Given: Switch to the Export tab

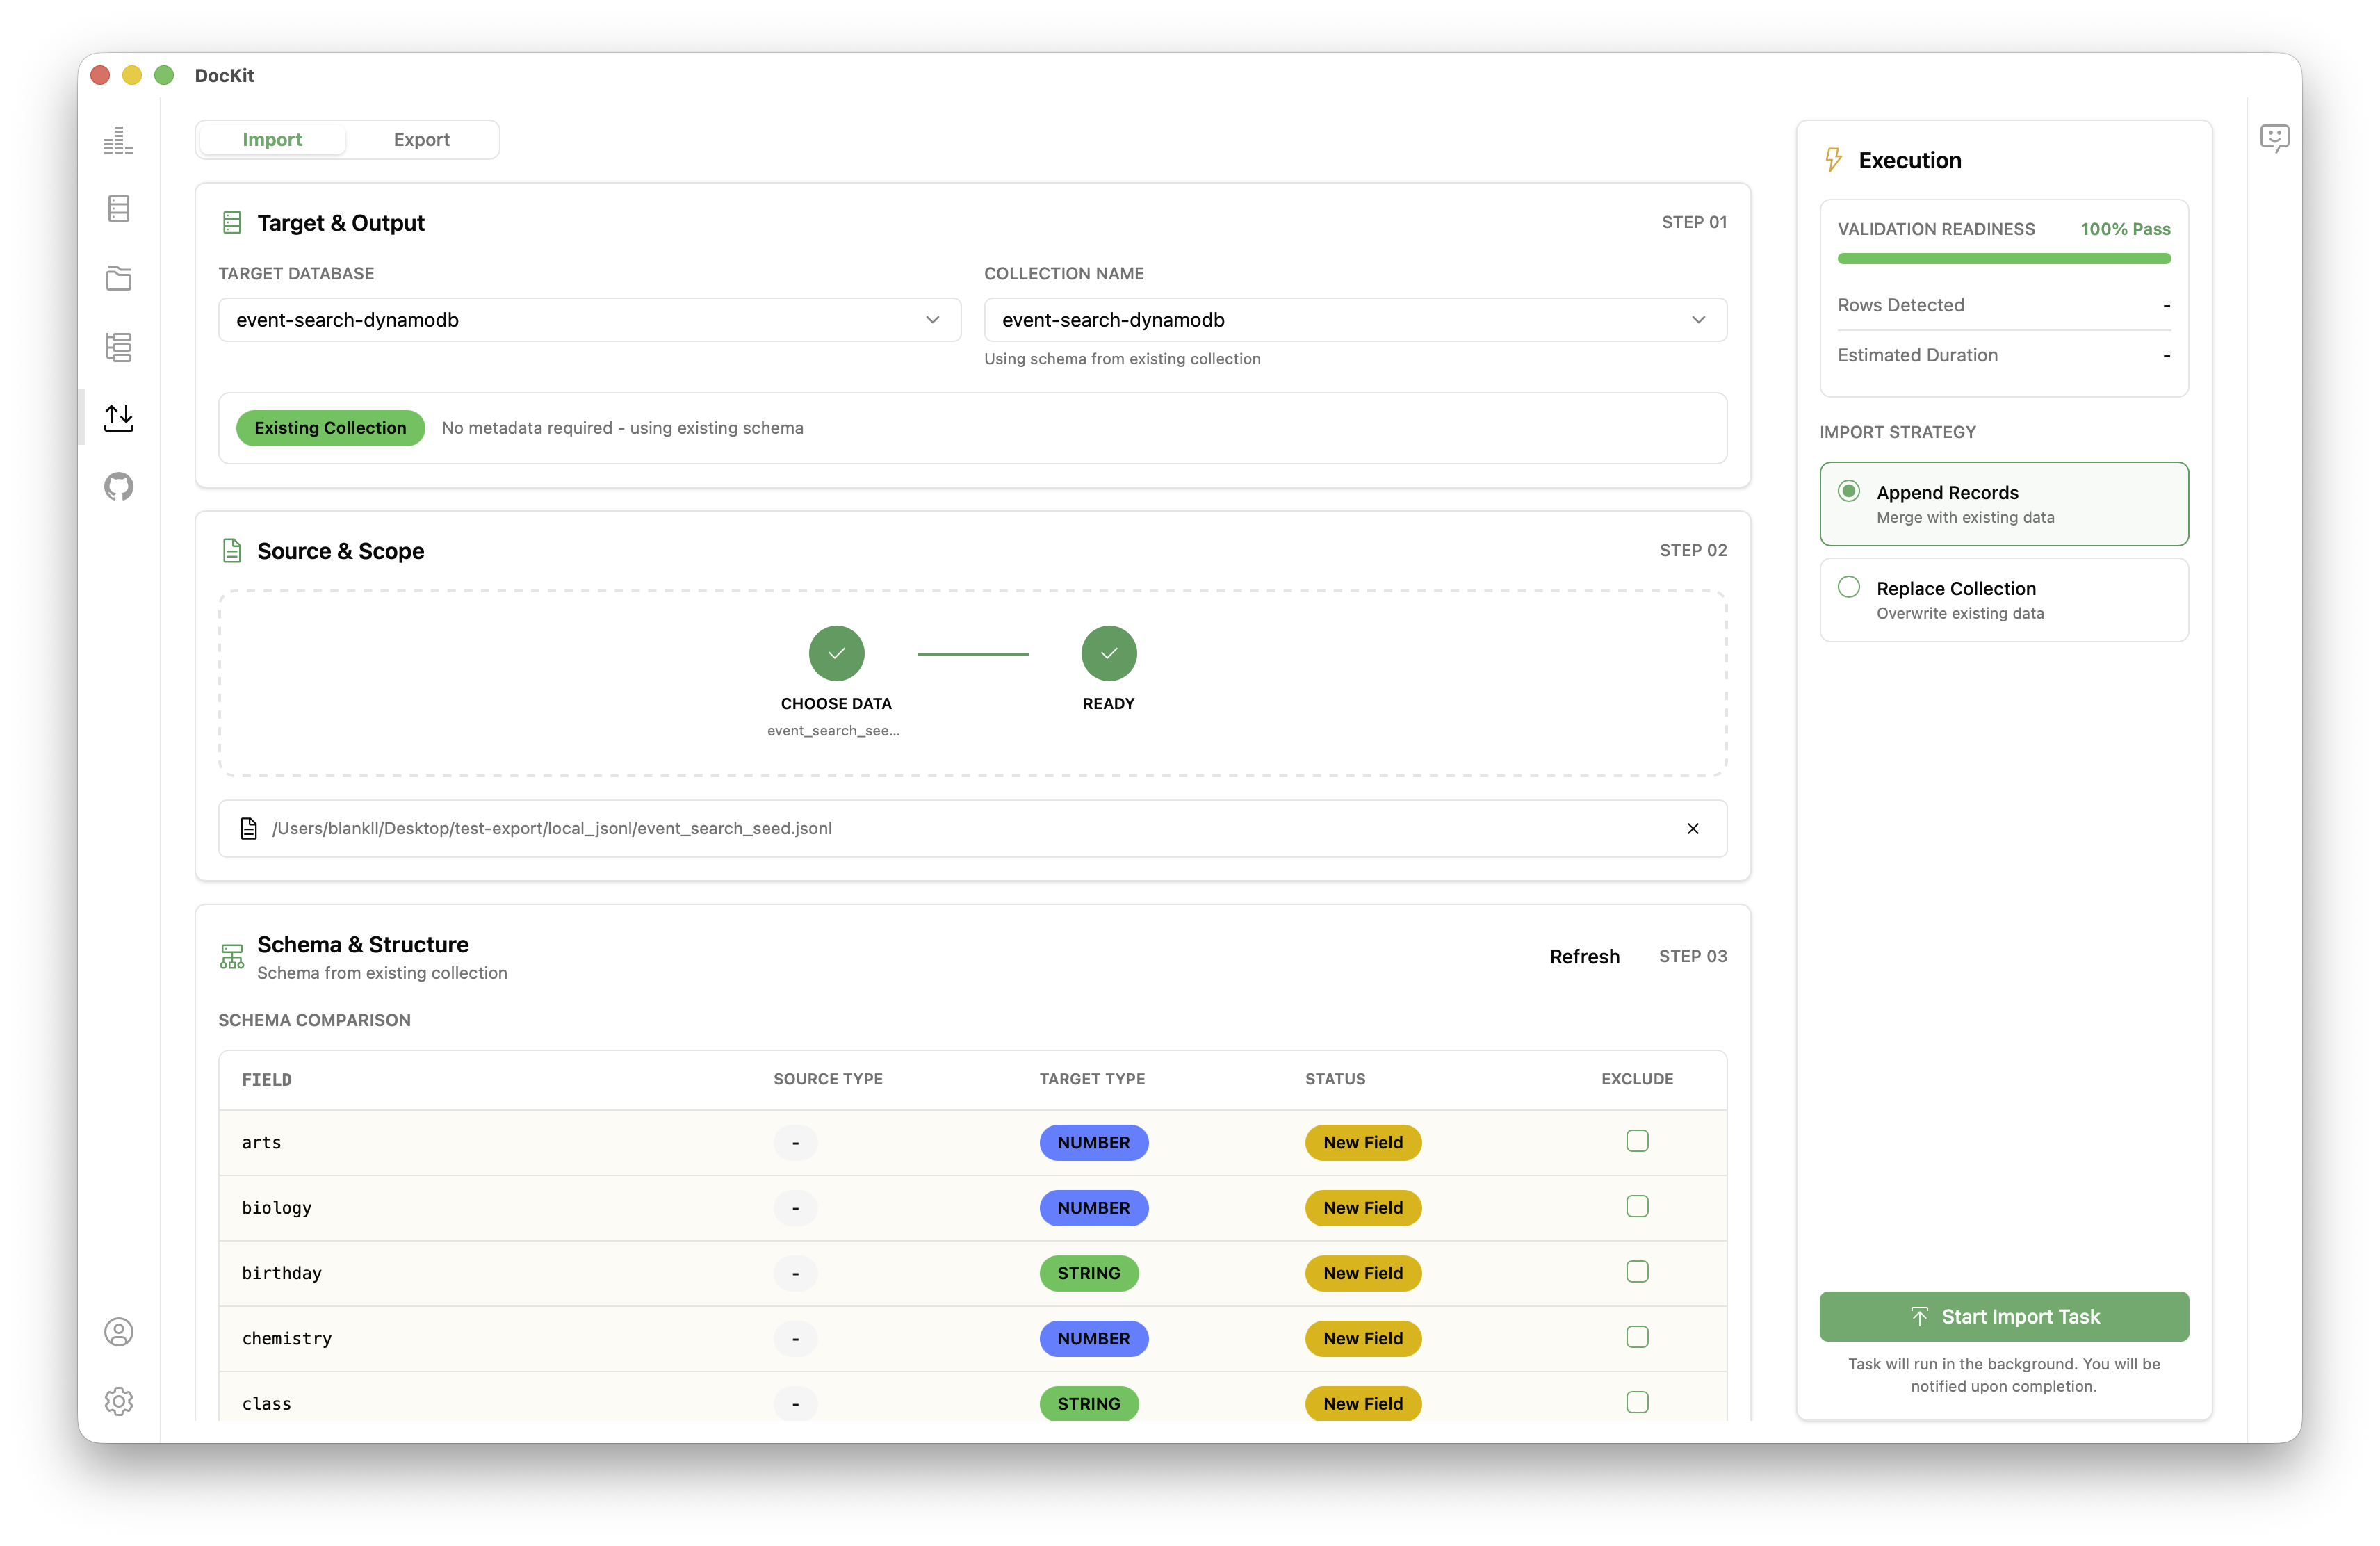Looking at the screenshot, I should (421, 139).
